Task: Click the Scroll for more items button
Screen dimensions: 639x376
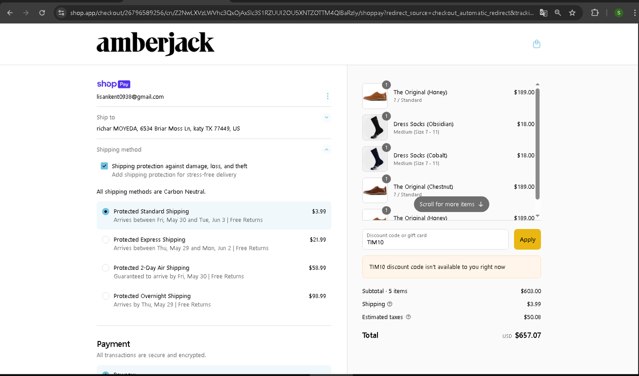Action: tap(451, 204)
